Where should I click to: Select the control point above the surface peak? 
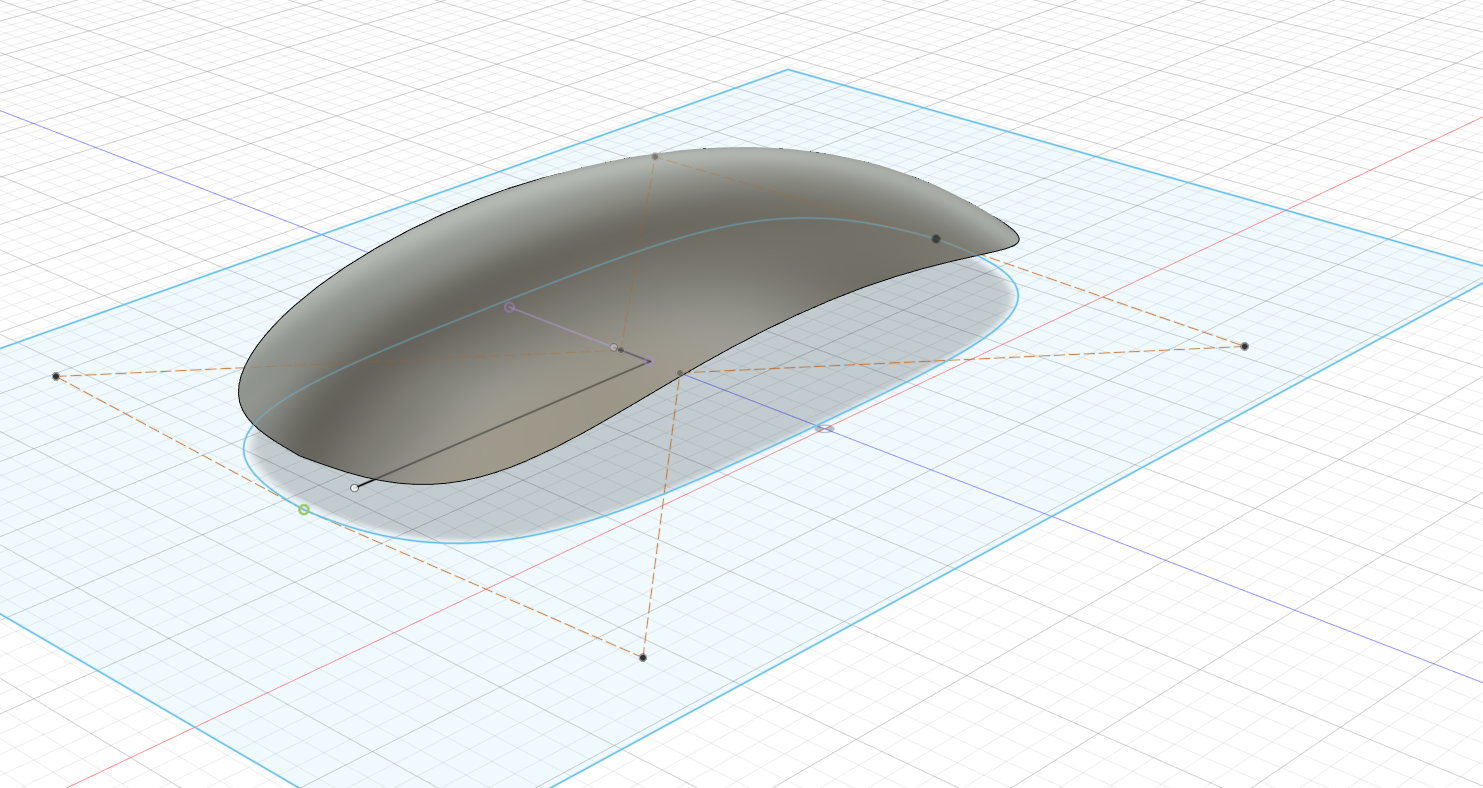tap(655, 156)
